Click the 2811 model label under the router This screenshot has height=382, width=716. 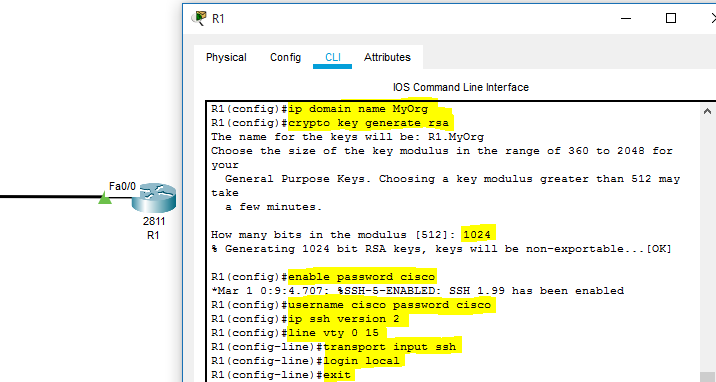point(154,221)
